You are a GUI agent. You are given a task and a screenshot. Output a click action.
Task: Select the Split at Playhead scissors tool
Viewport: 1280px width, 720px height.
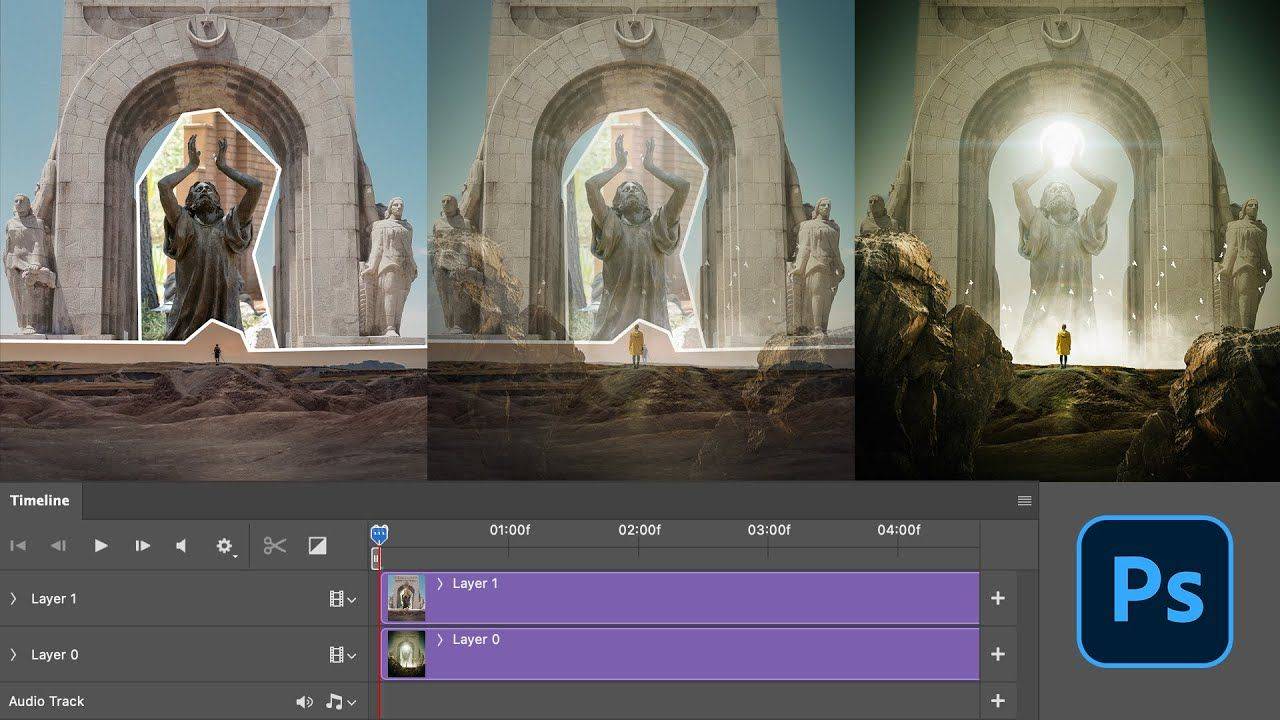(274, 545)
